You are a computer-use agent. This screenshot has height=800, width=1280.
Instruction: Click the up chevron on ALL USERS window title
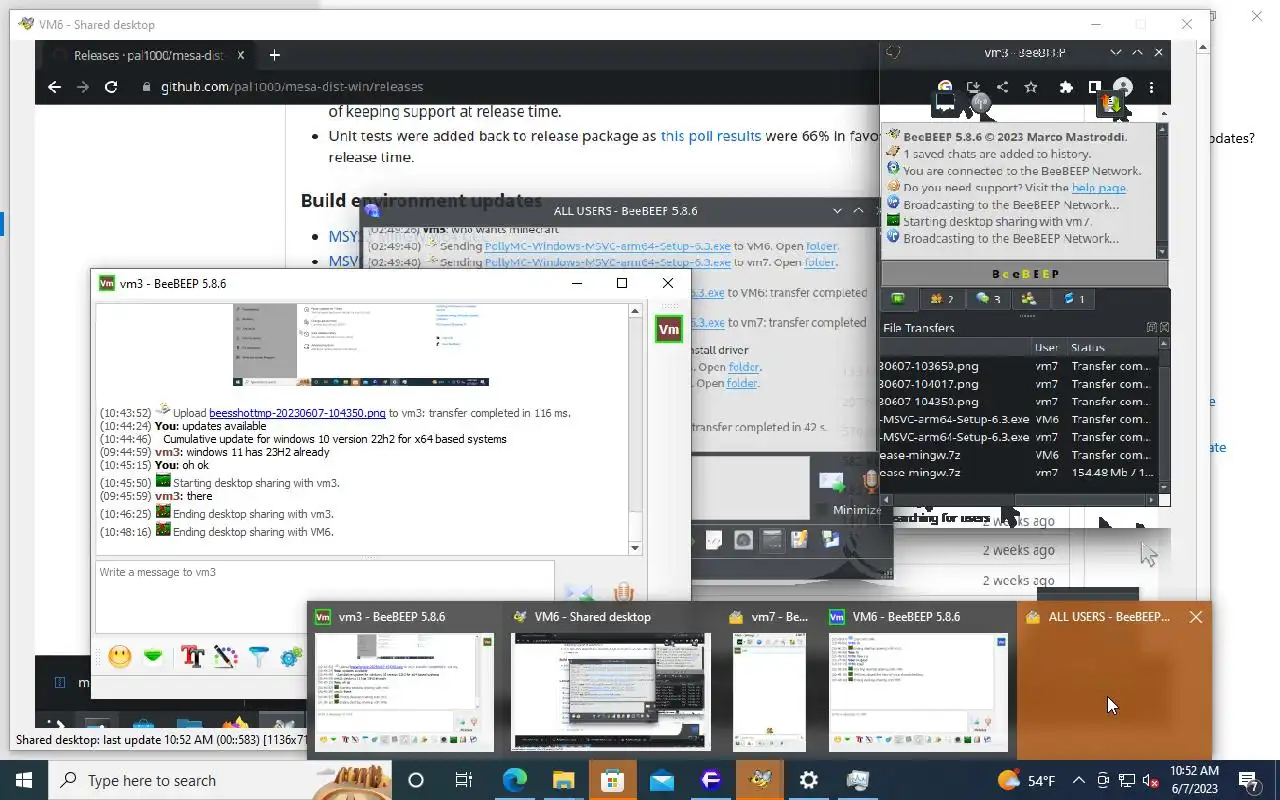tap(858, 211)
